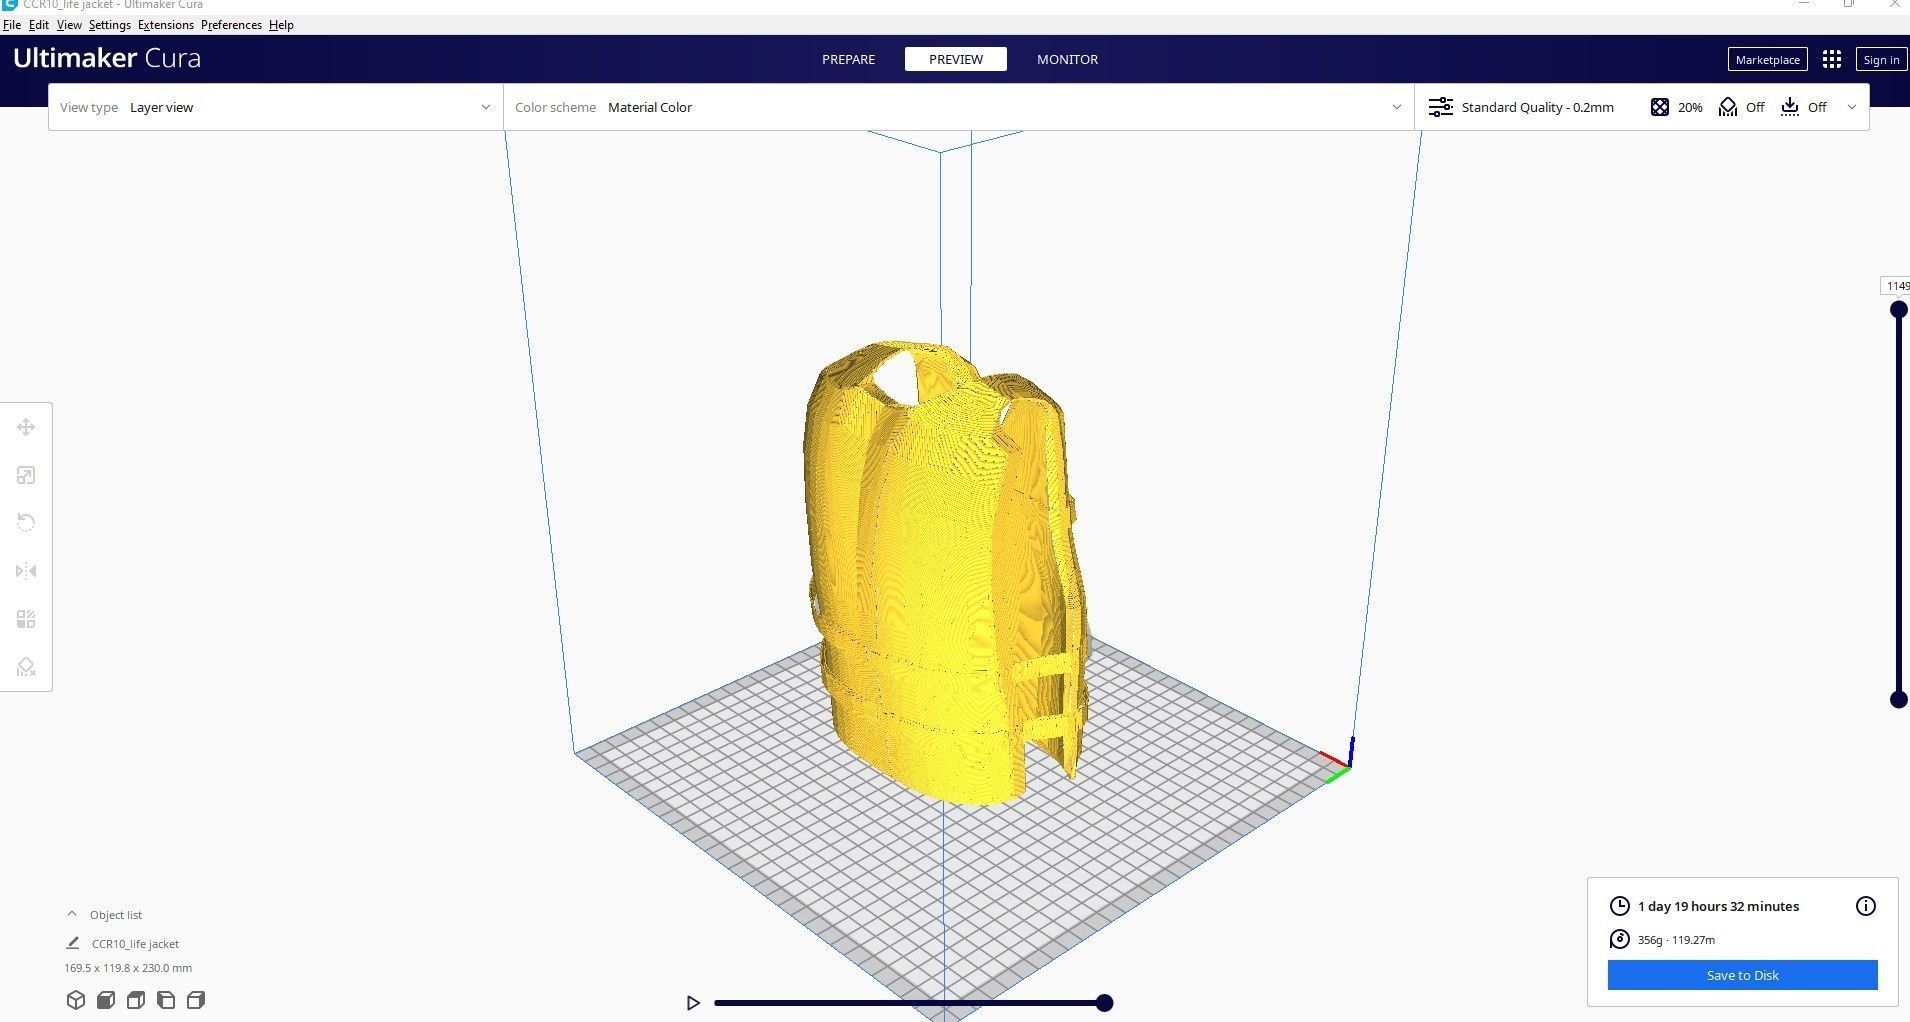Image resolution: width=1910 pixels, height=1022 pixels.
Task: Switch to front view icon
Action: [x=106, y=1000]
